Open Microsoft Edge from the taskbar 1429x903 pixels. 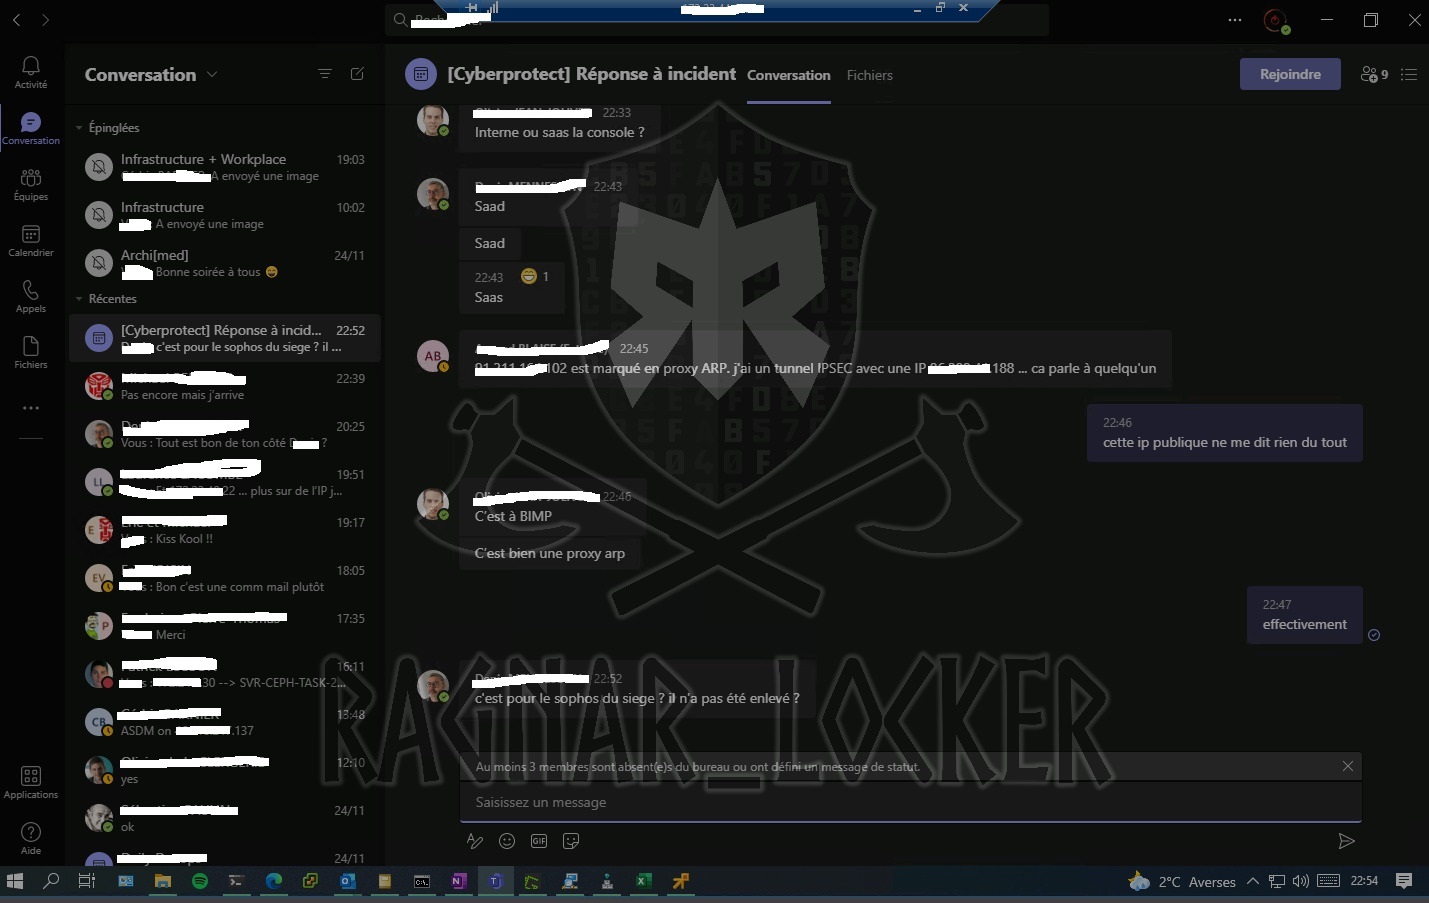coord(273,881)
